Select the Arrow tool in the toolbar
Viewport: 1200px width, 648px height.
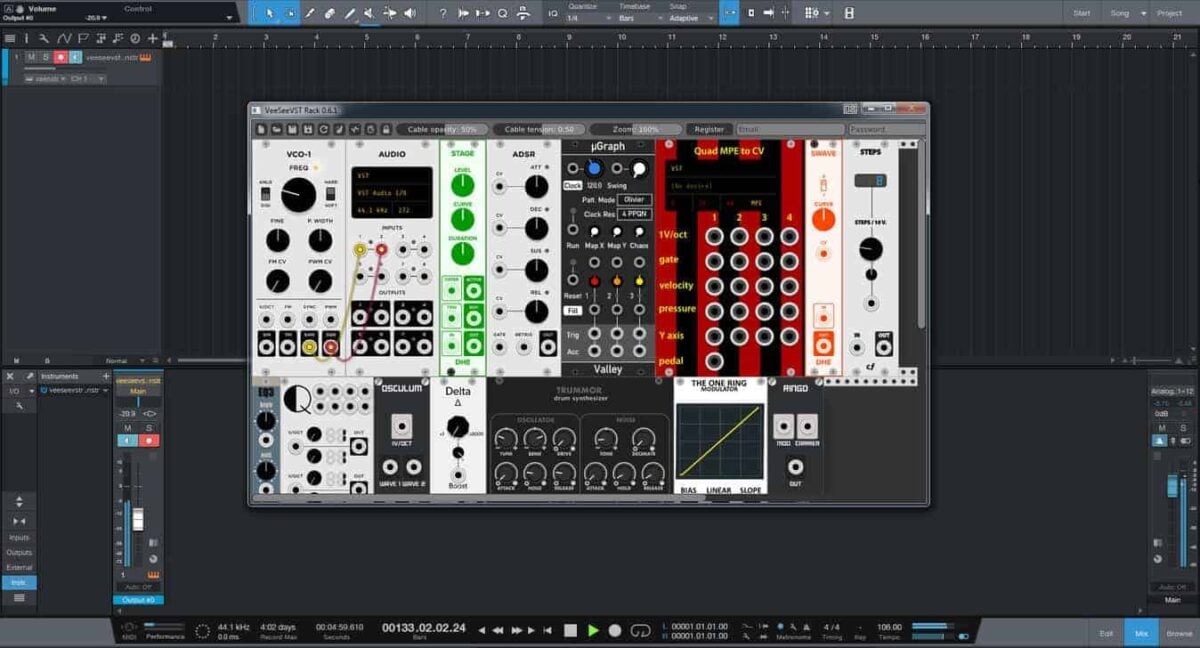[271, 12]
